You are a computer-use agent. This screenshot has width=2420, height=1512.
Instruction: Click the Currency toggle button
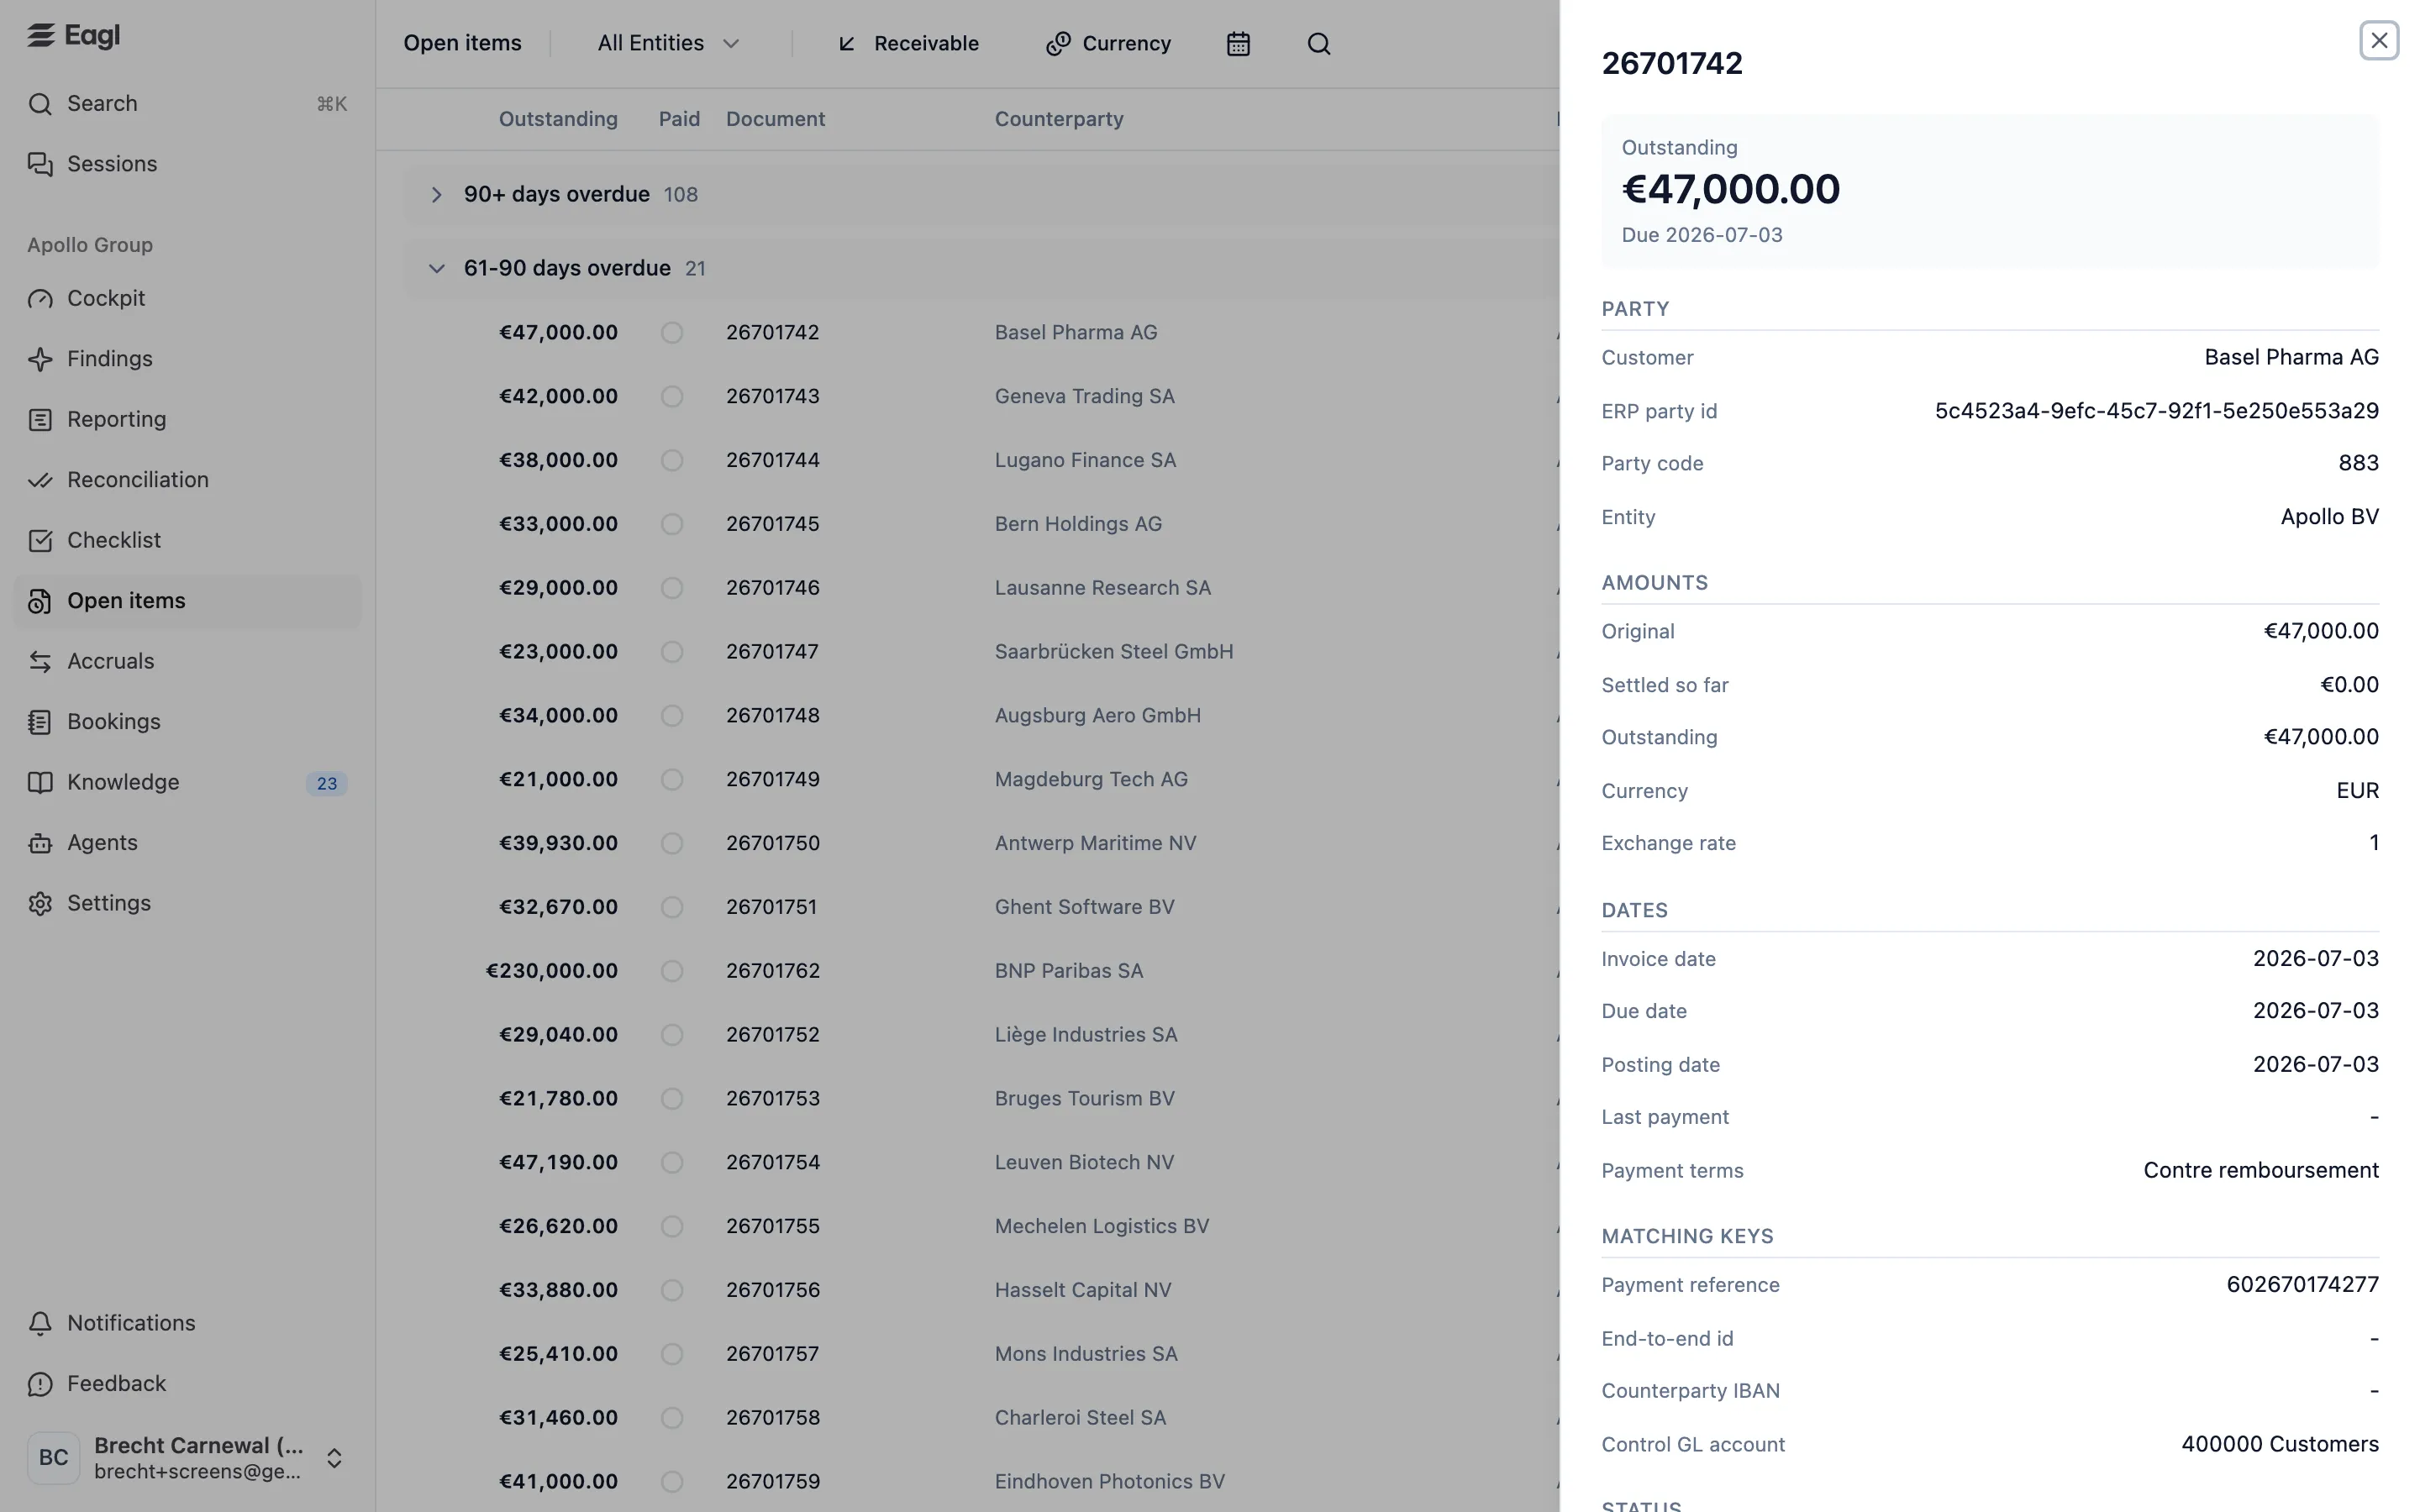click(x=1108, y=44)
